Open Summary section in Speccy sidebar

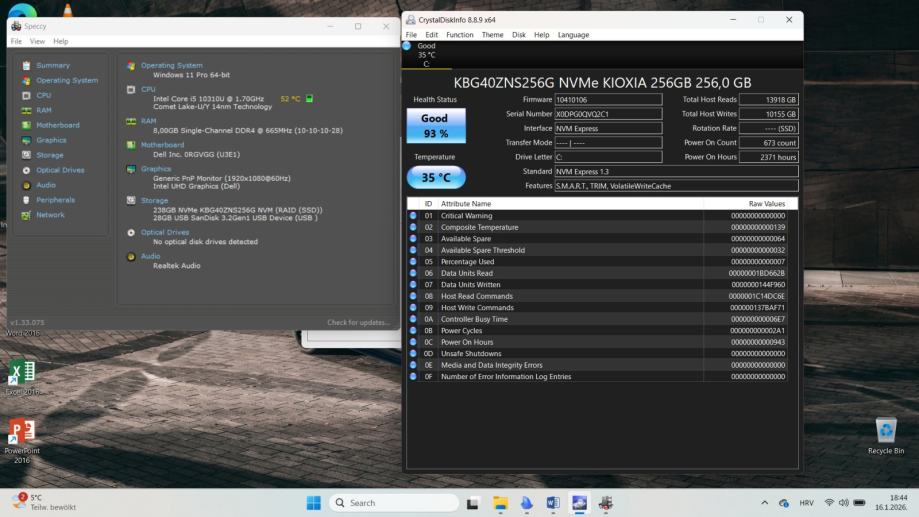pyautogui.click(x=53, y=66)
